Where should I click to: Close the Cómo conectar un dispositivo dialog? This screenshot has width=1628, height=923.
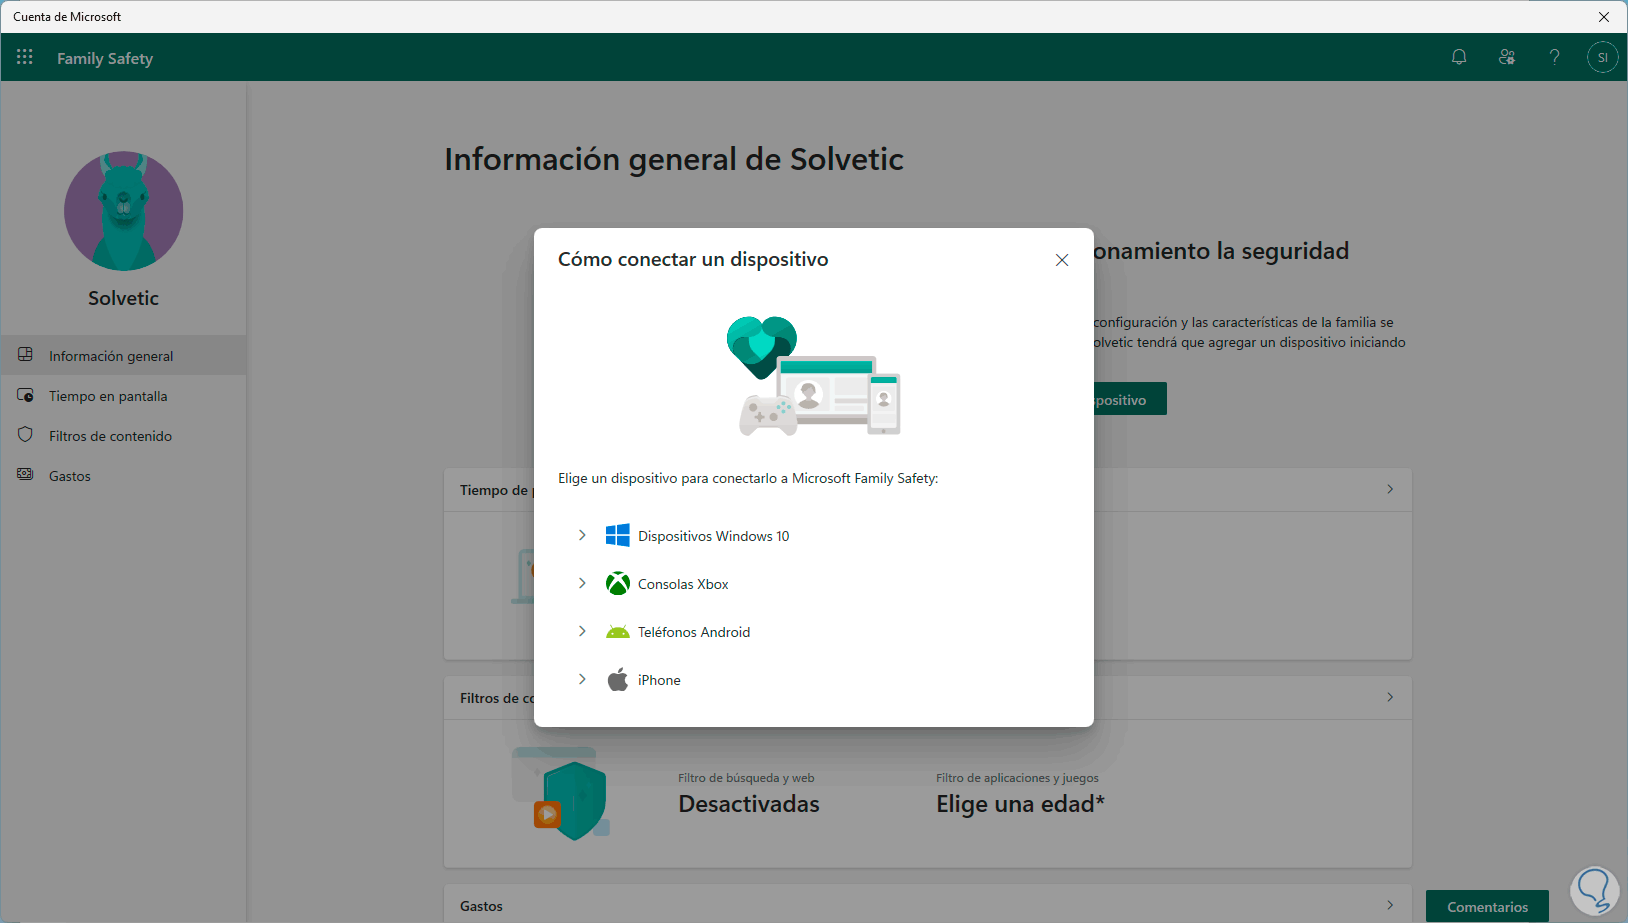(x=1062, y=260)
